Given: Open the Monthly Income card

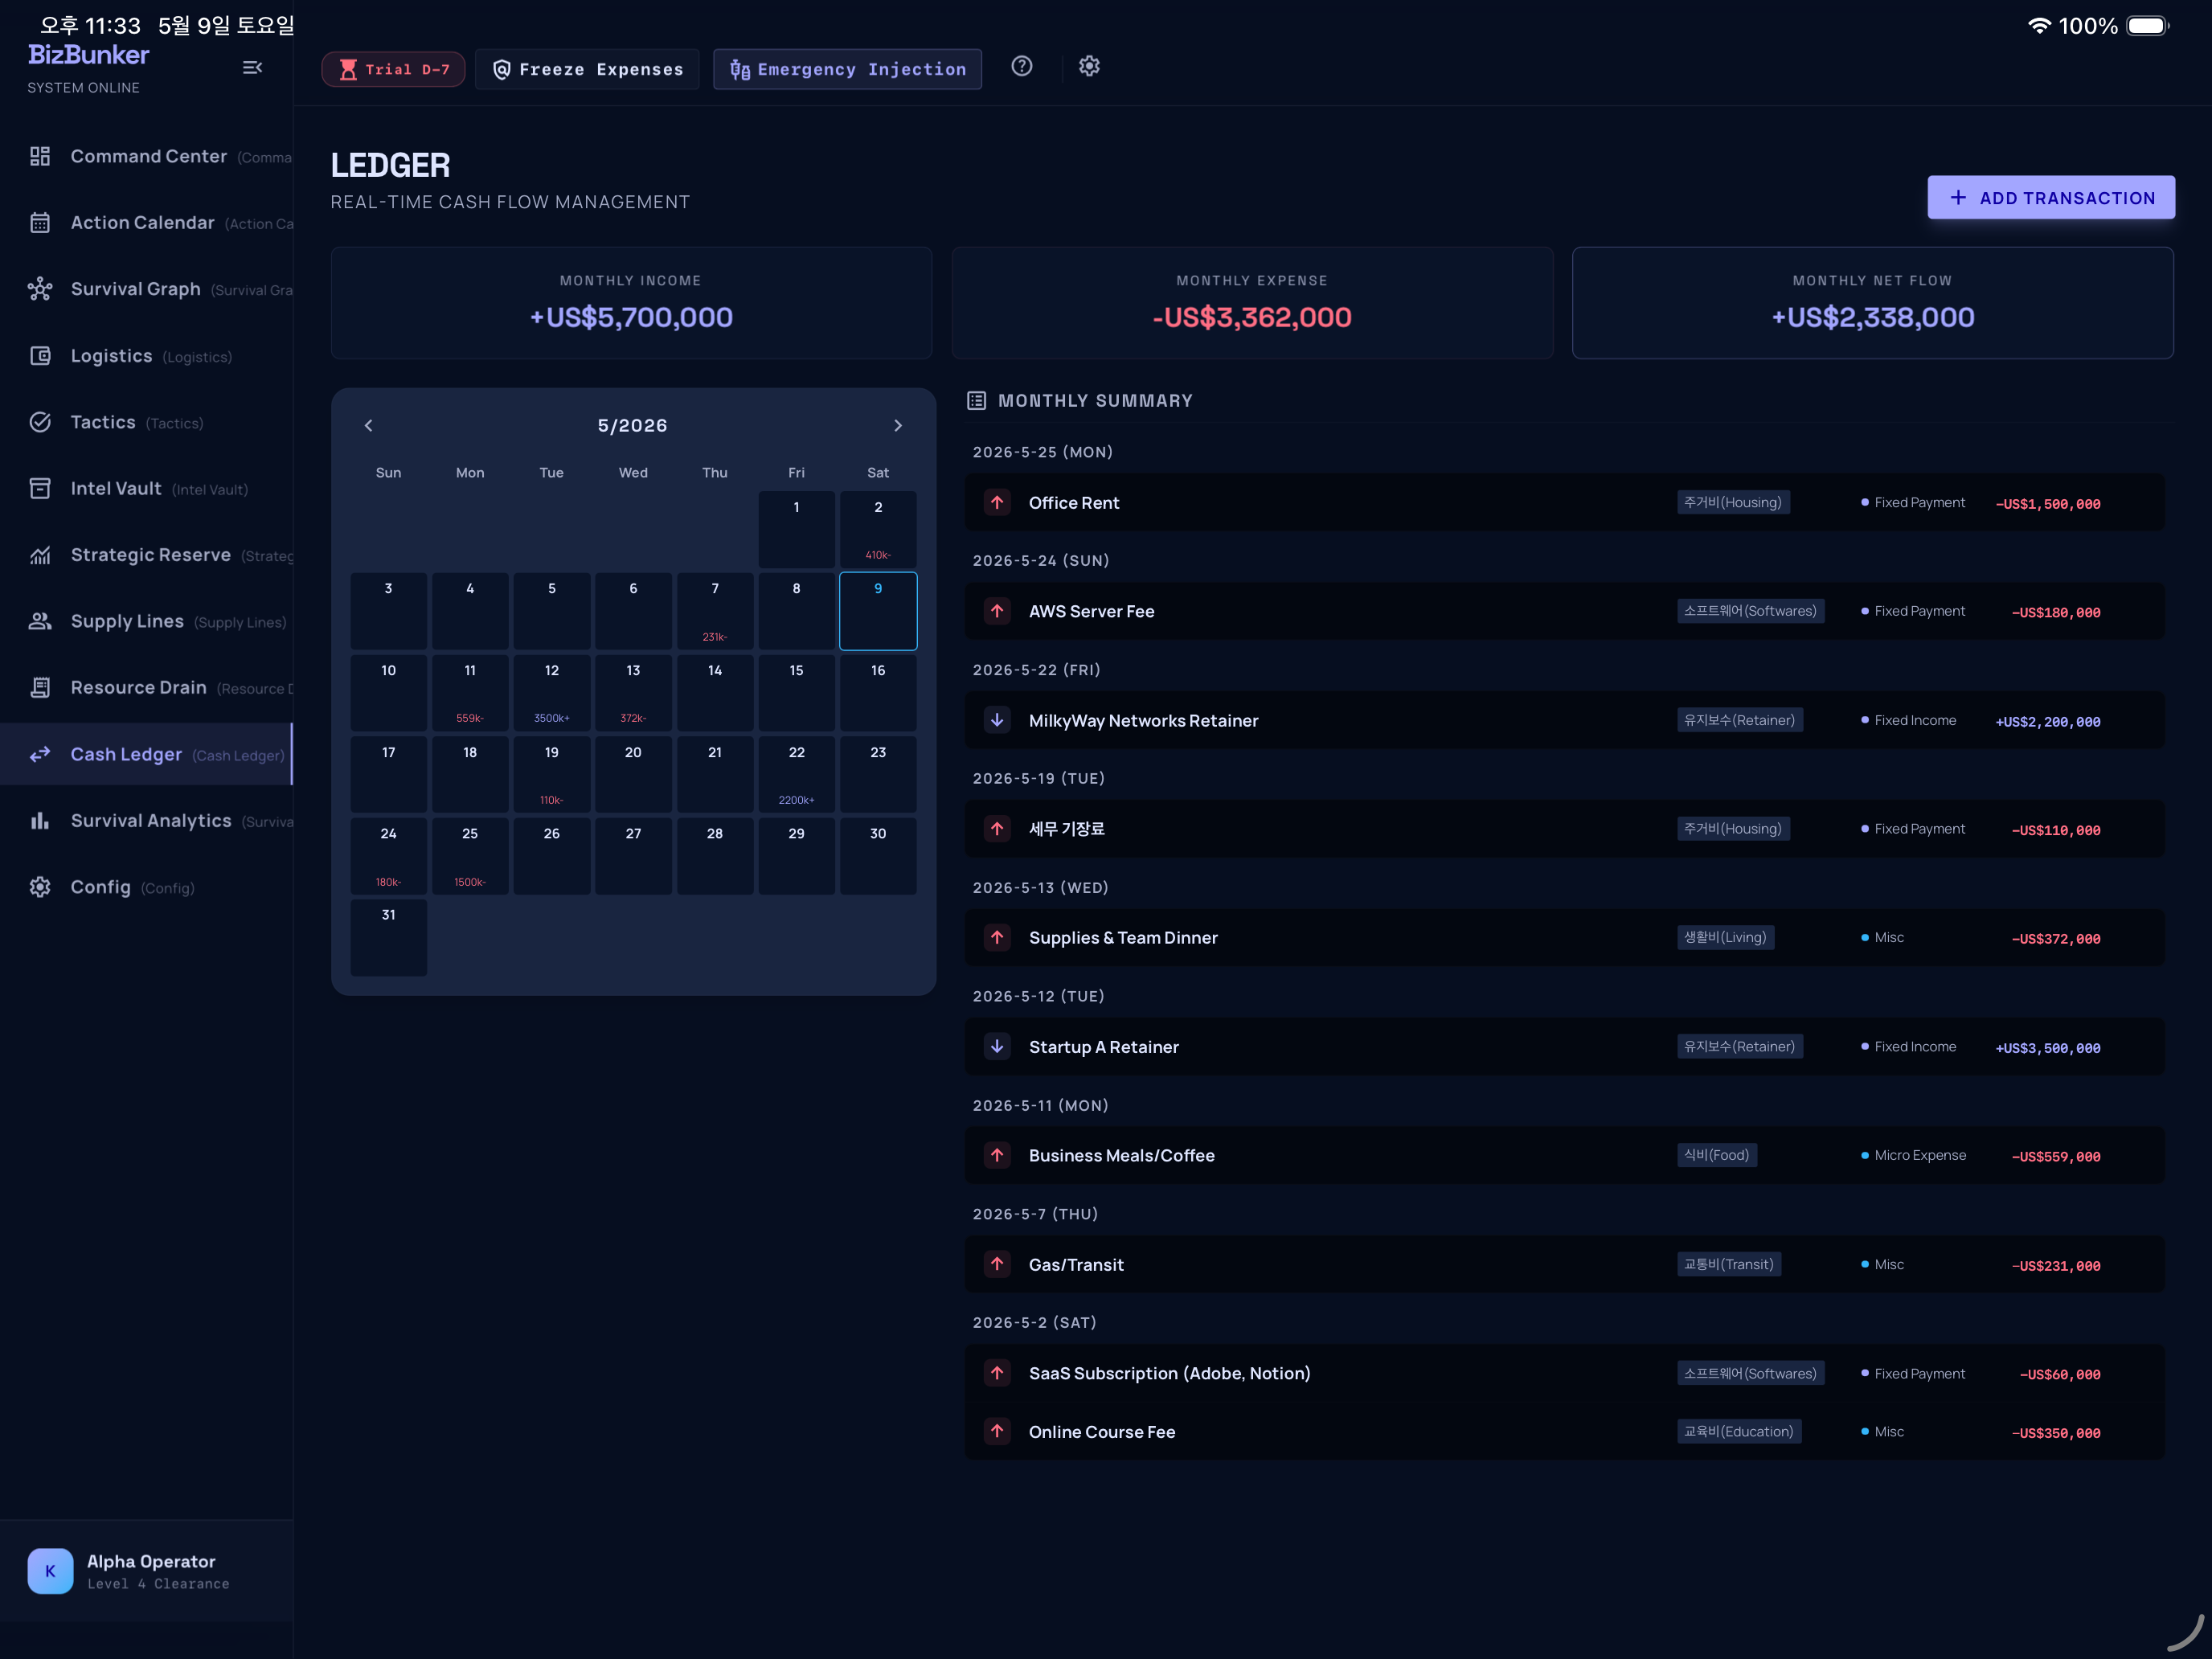Looking at the screenshot, I should [x=631, y=303].
